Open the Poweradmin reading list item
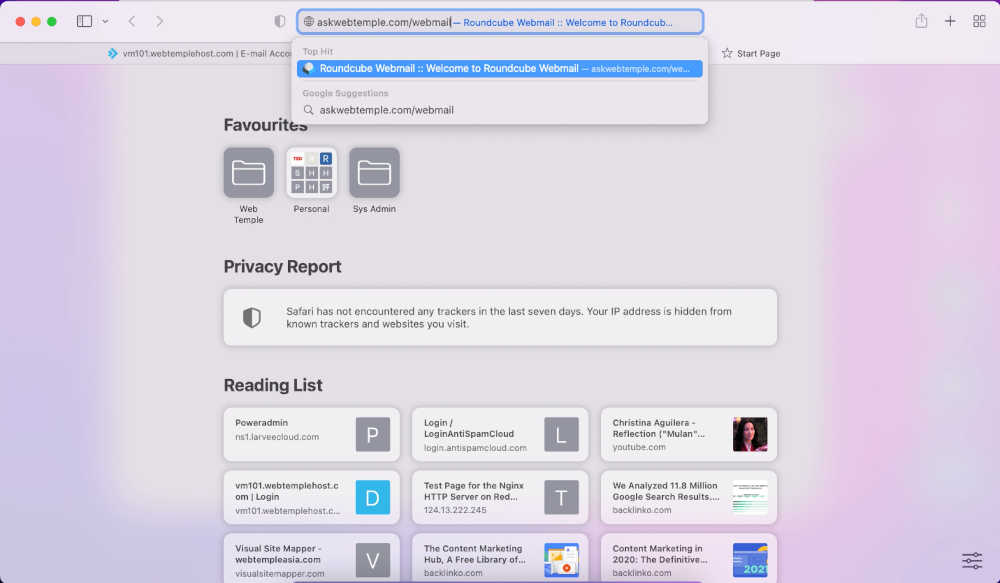The image size is (1000, 583). pos(311,434)
